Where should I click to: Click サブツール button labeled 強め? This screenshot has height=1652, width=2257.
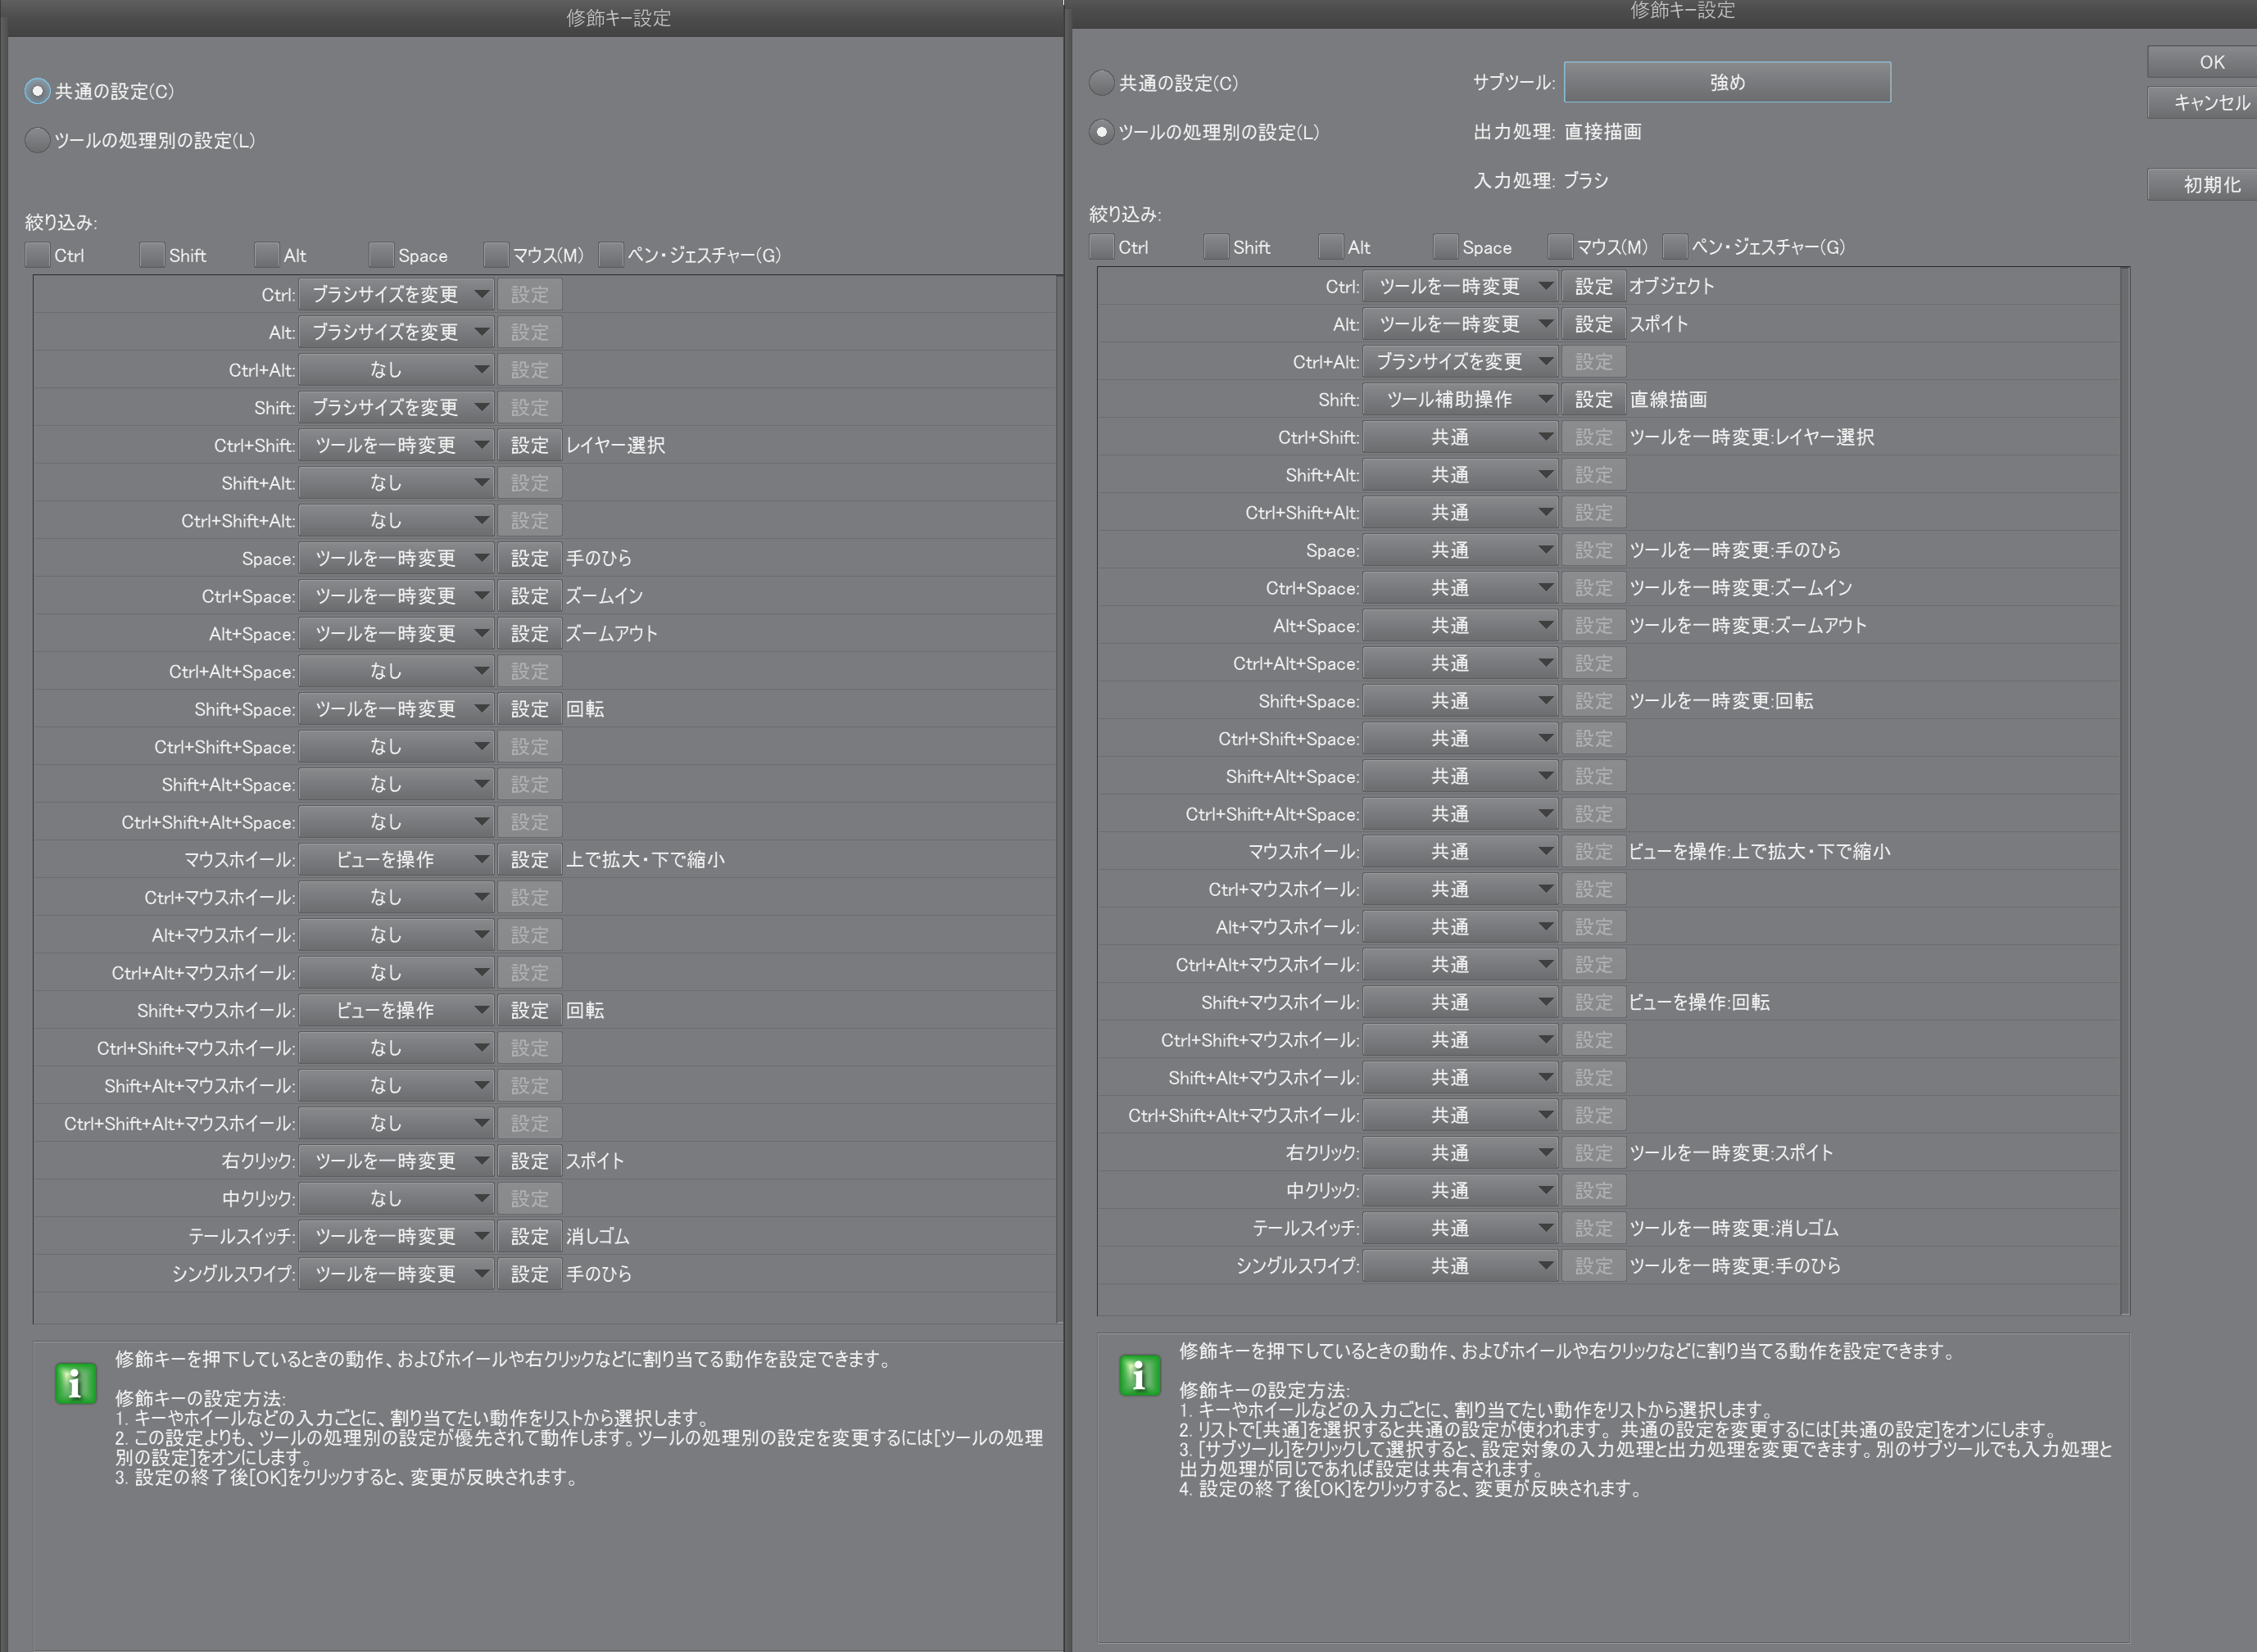pyautogui.click(x=1727, y=82)
